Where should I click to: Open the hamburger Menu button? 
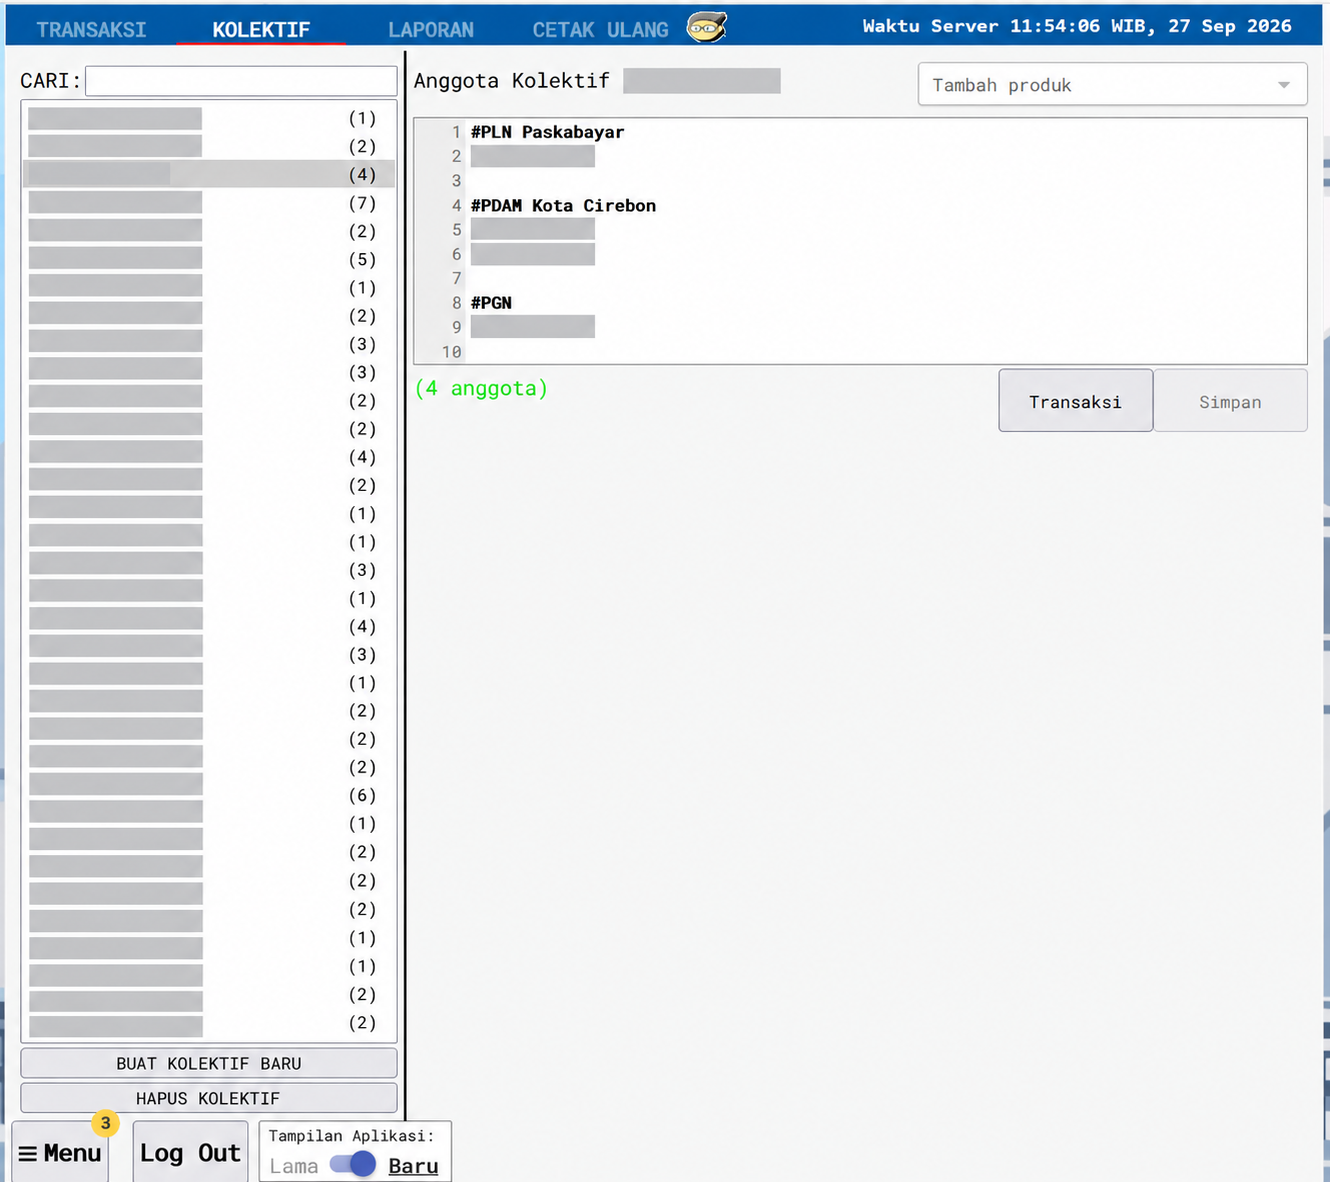[x=60, y=1153]
